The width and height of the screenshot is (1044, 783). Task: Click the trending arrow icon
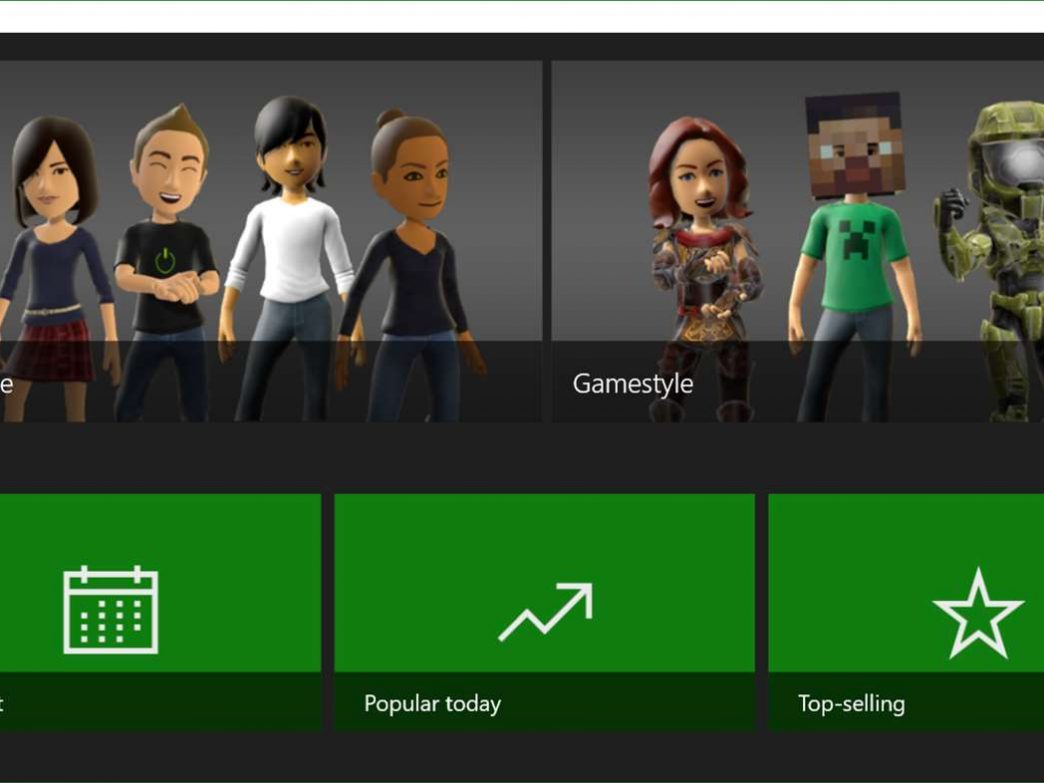(x=545, y=612)
